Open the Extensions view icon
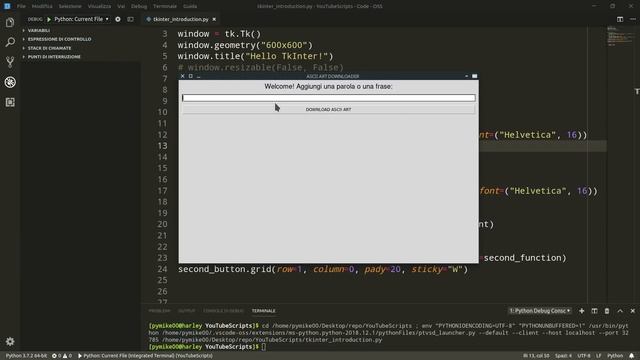This screenshot has height=360, width=640. coord(10,102)
